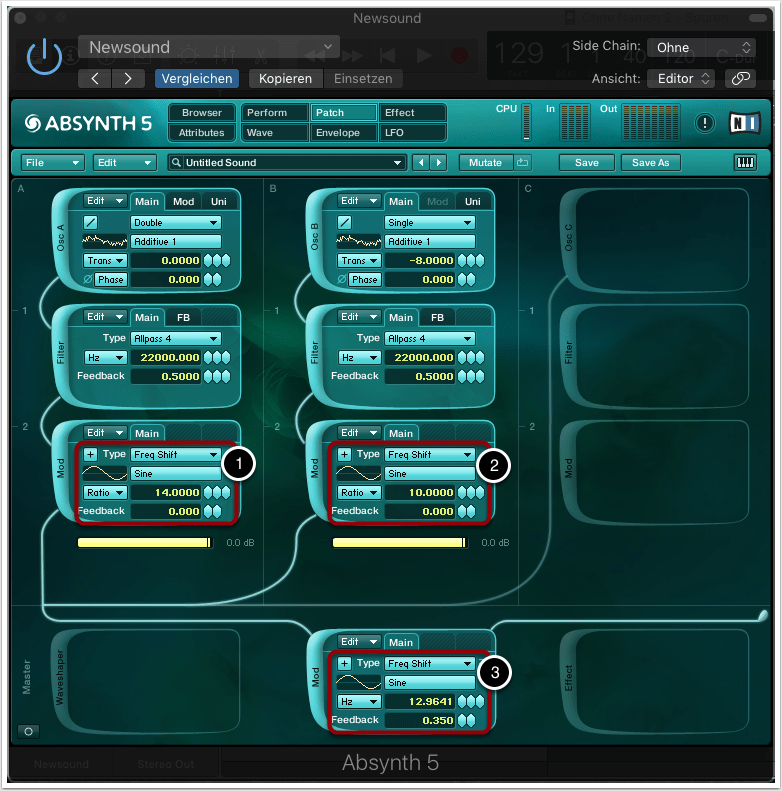Viewport: 782px width, 791px height.
Task: Click the plus icon in Mod A
Action: click(x=90, y=455)
